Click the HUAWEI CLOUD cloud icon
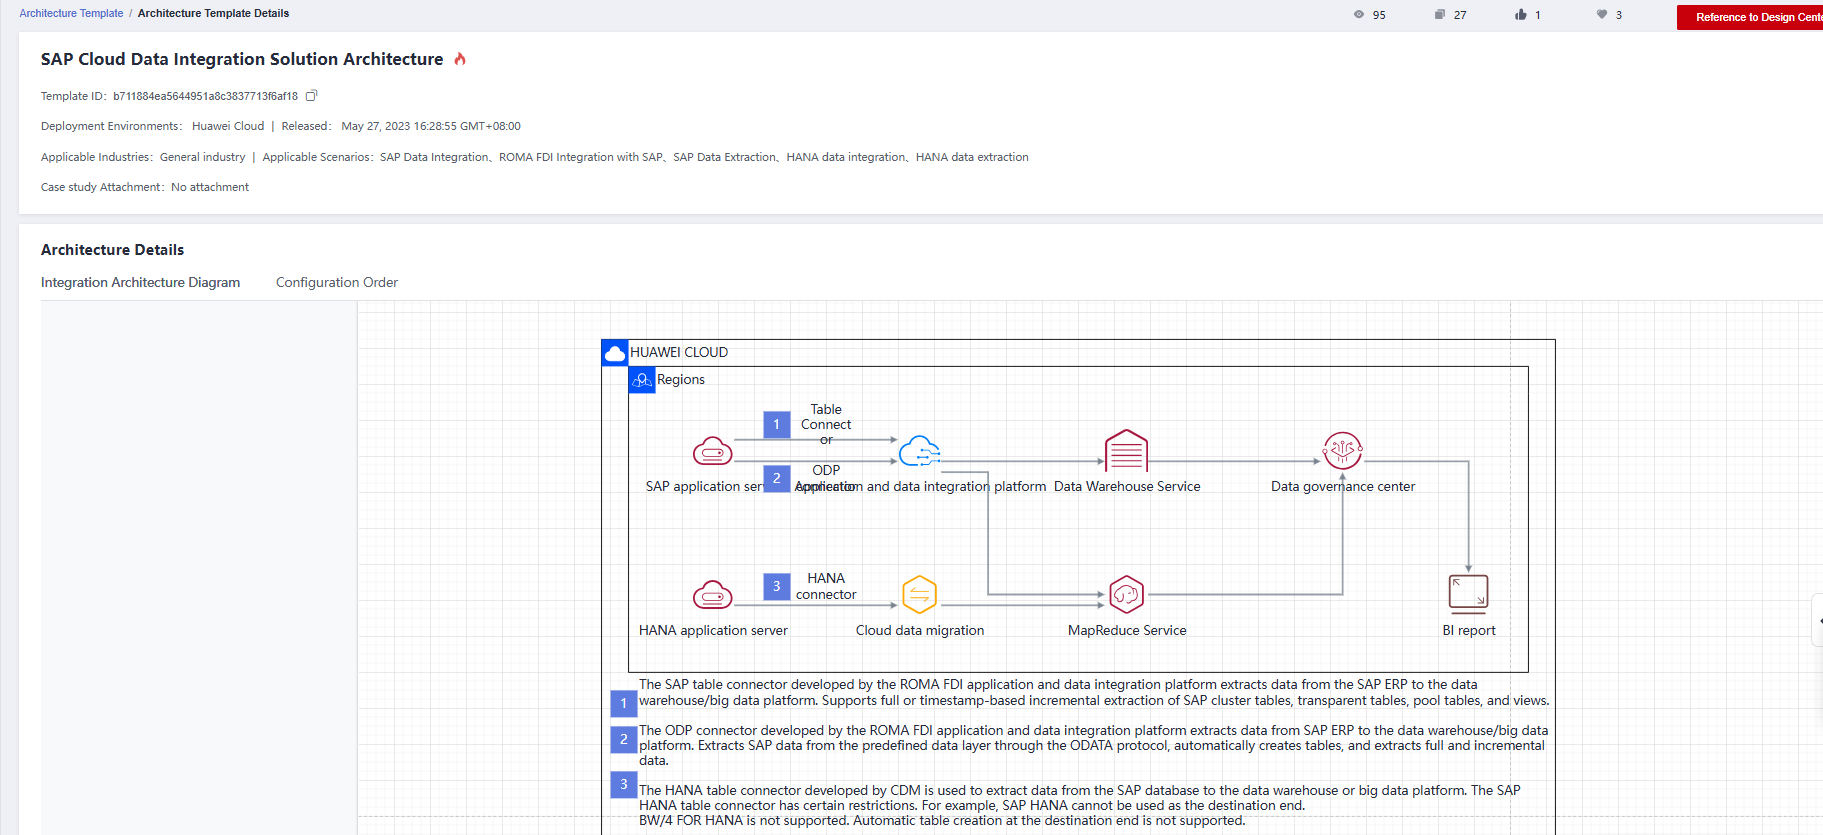This screenshot has width=1823, height=835. click(615, 353)
